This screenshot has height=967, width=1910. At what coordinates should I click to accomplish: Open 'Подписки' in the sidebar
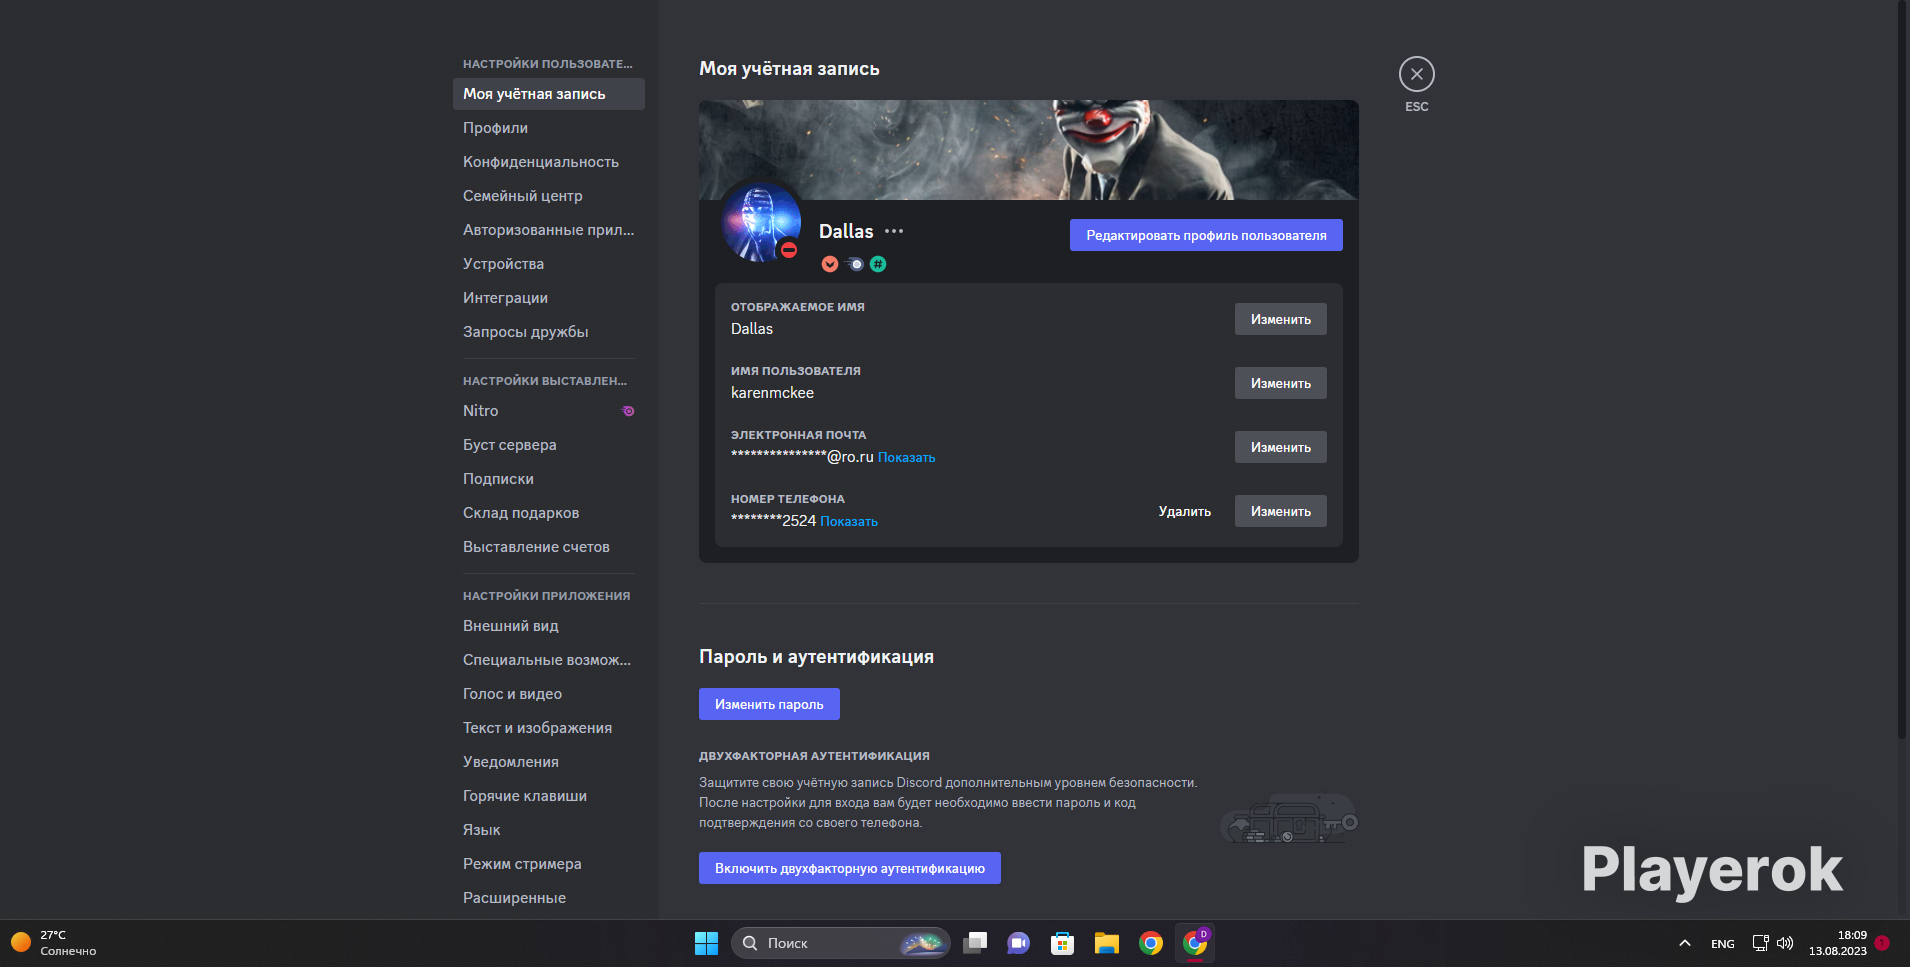(x=549, y=479)
